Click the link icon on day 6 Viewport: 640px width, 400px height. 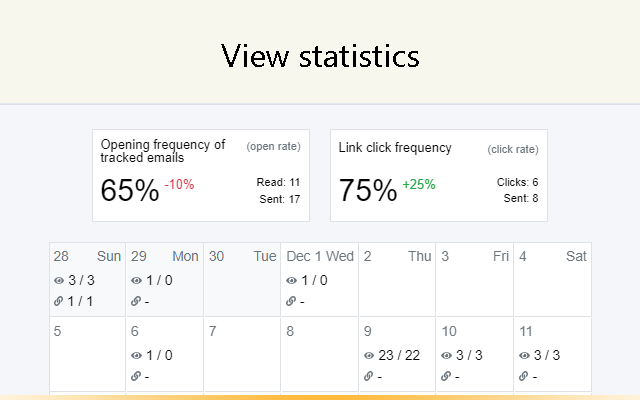[136, 376]
